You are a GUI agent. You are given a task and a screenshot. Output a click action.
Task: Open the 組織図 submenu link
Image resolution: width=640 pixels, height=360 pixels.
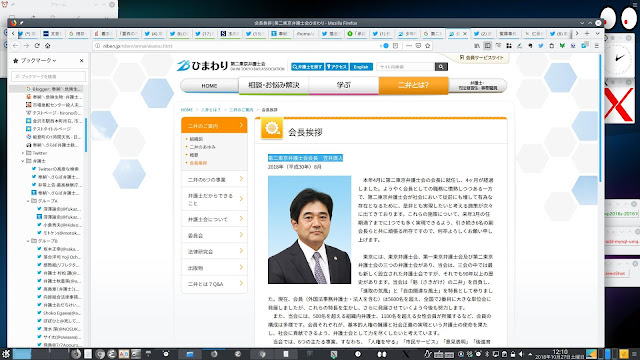pyautogui.click(x=196, y=139)
